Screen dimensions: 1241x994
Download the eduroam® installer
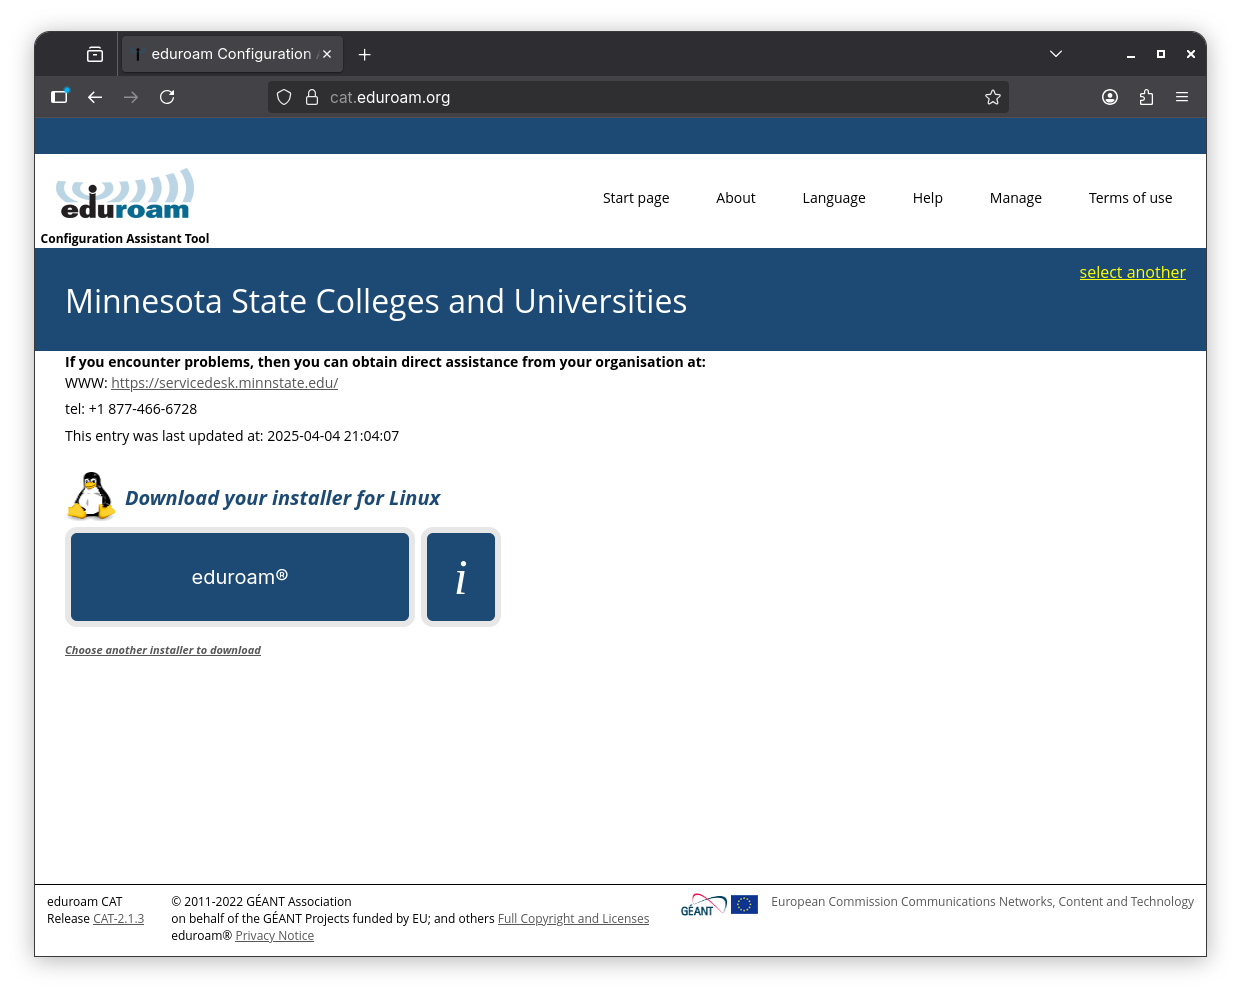[x=239, y=577]
